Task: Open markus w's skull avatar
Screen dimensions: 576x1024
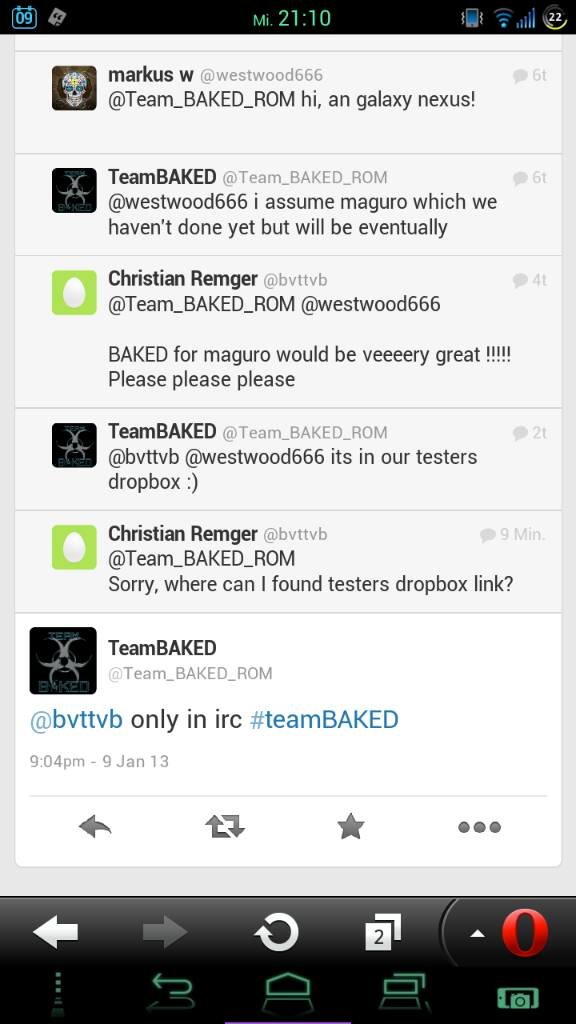Action: point(74,88)
